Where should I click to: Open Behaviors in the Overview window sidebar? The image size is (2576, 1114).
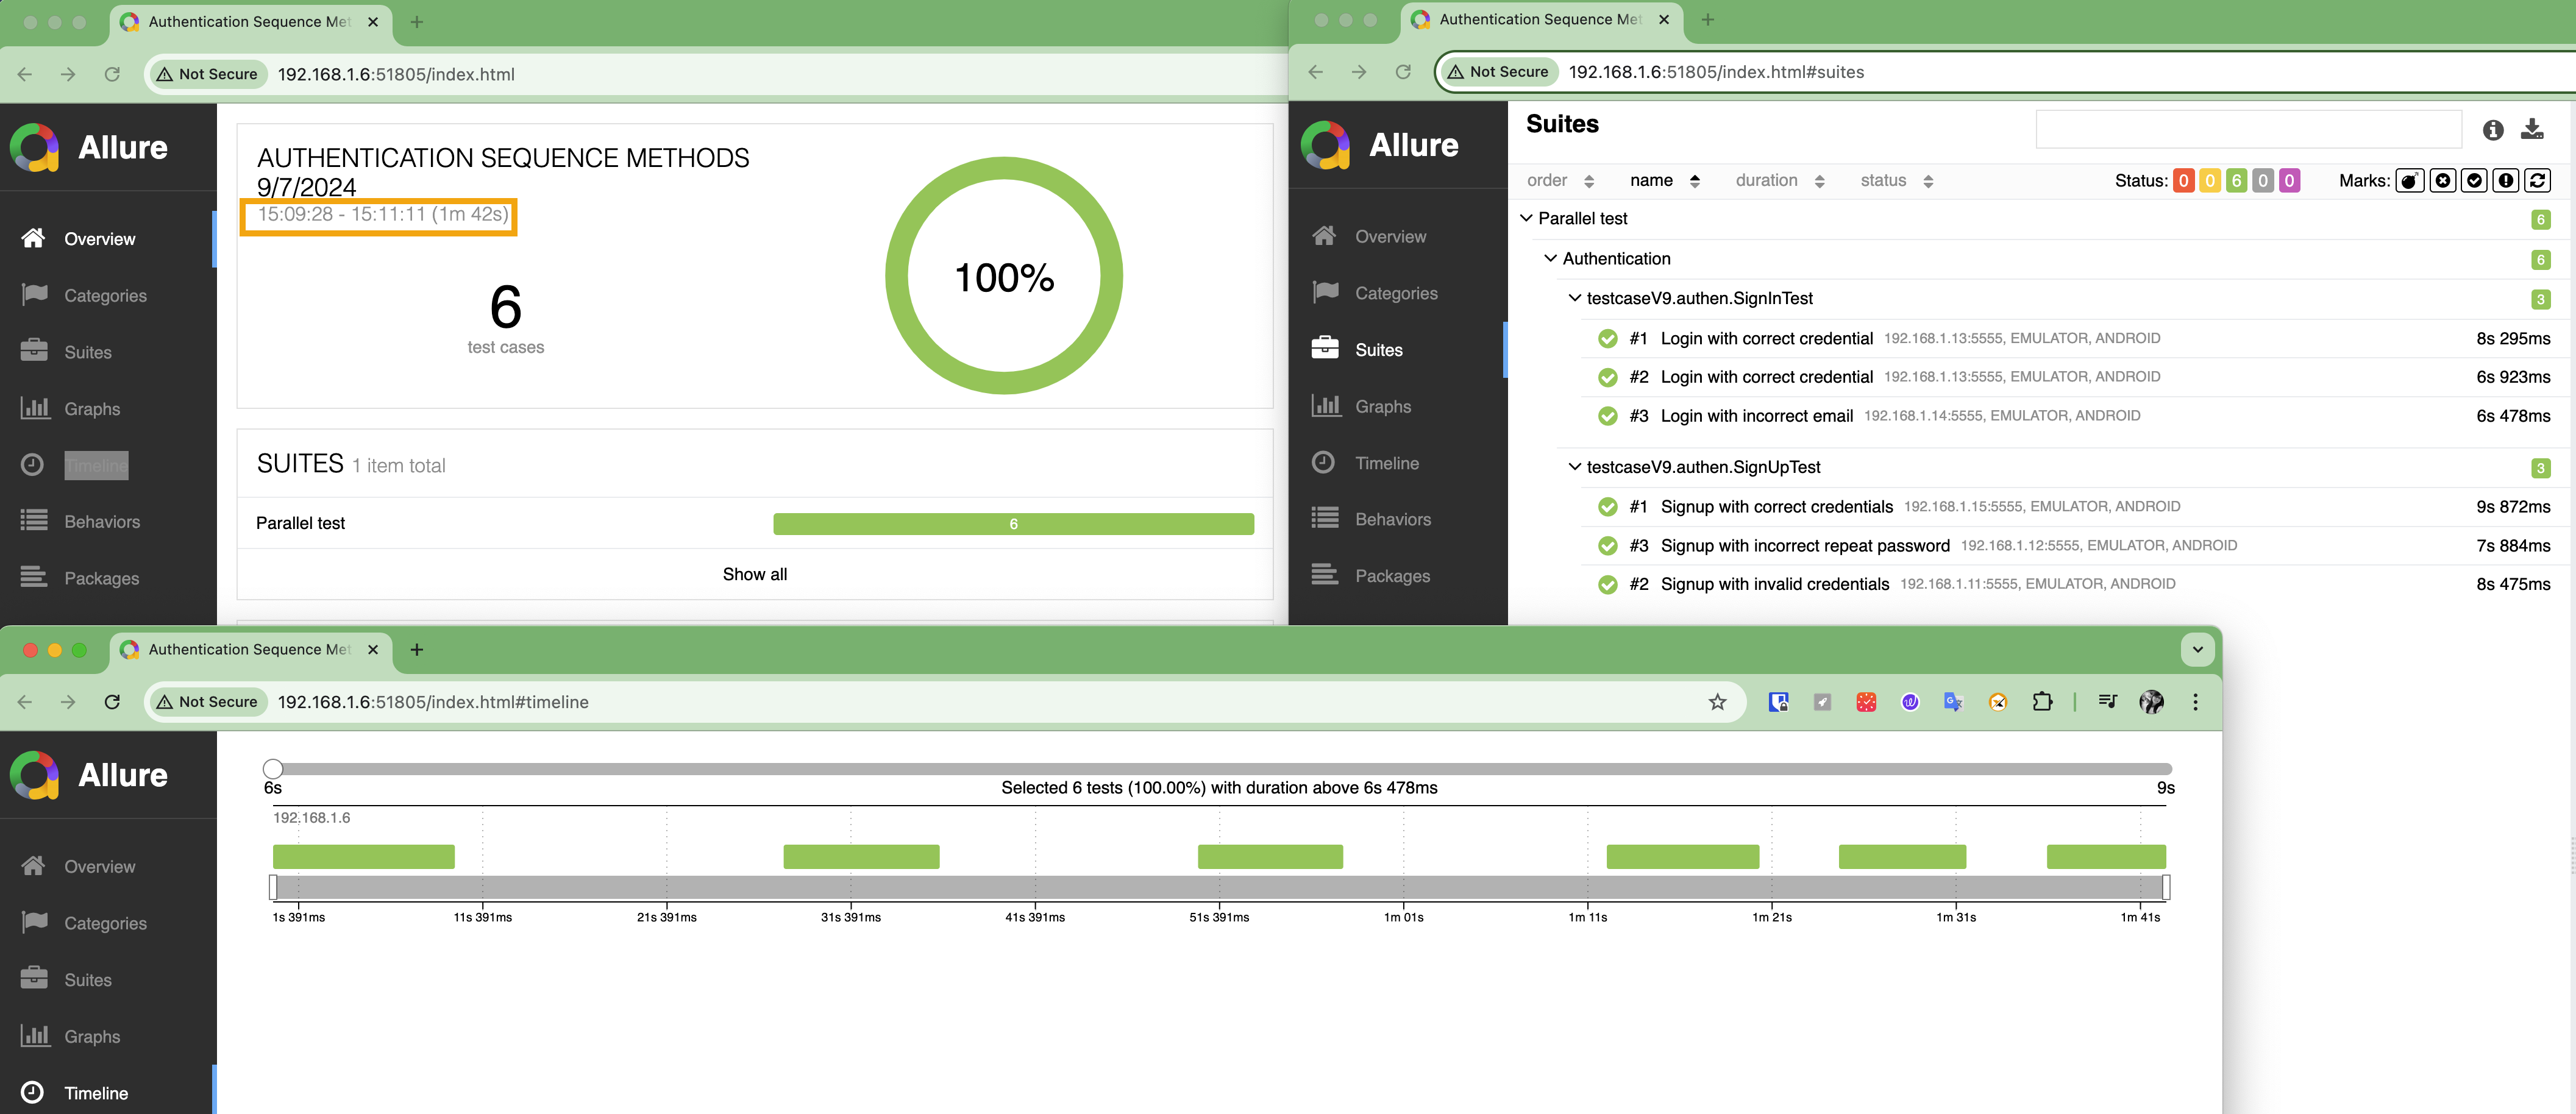(101, 522)
